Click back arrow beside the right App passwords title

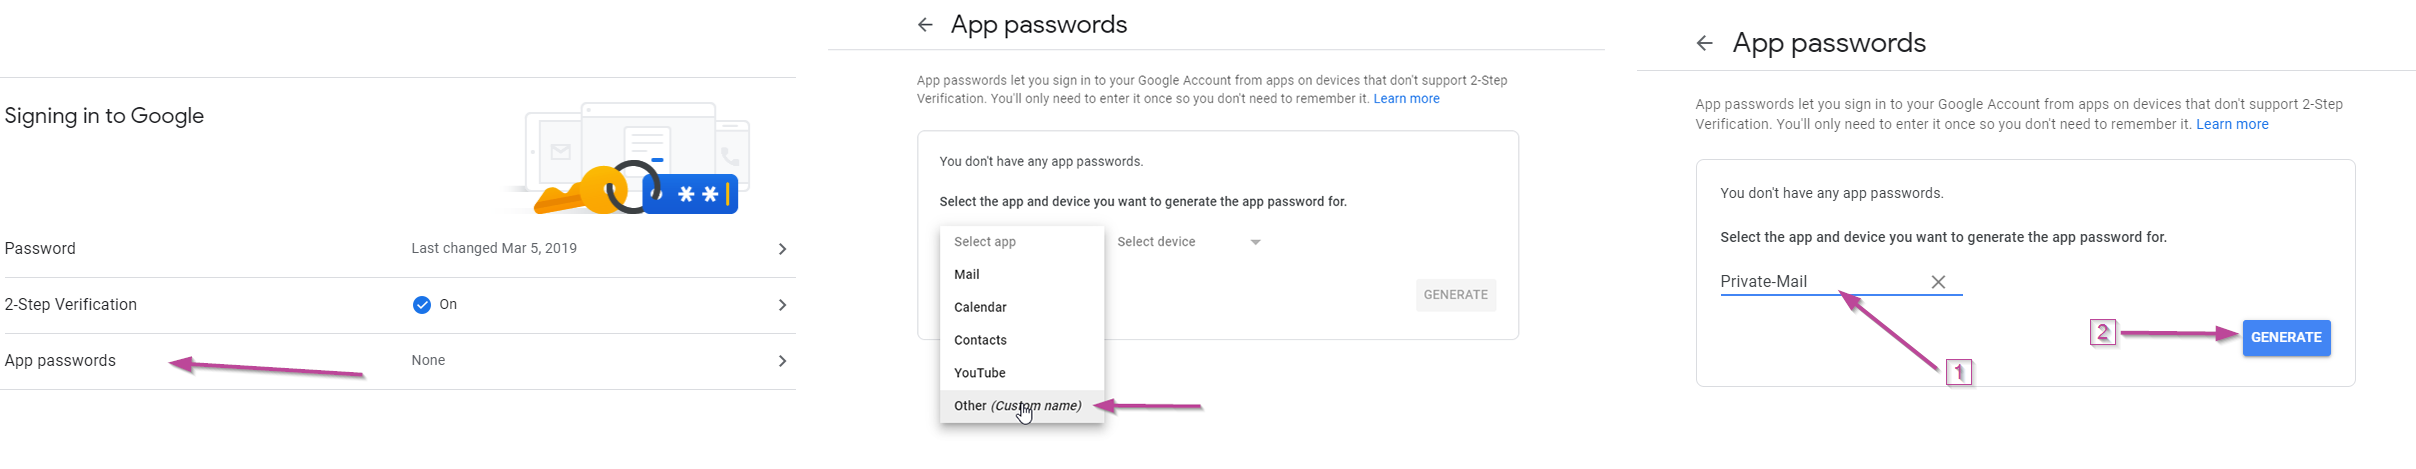pos(1705,43)
